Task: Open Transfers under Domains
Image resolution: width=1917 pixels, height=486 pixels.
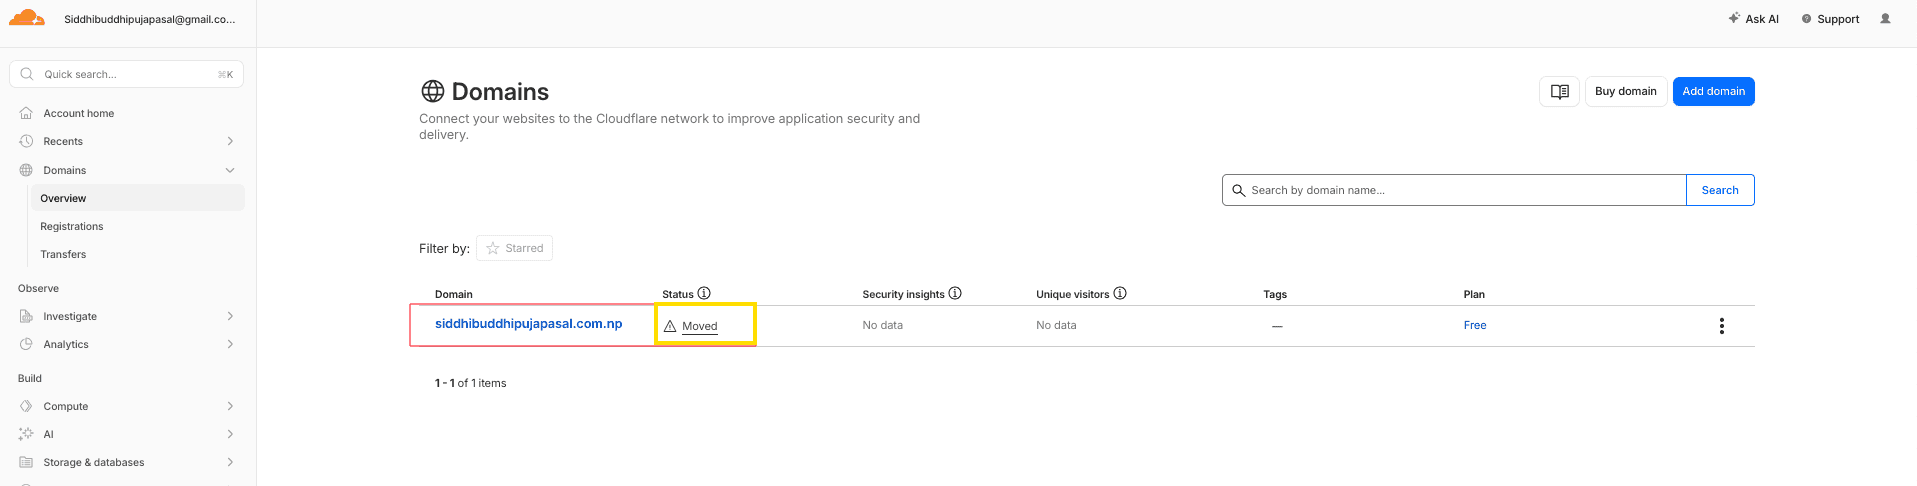Action: (x=63, y=254)
